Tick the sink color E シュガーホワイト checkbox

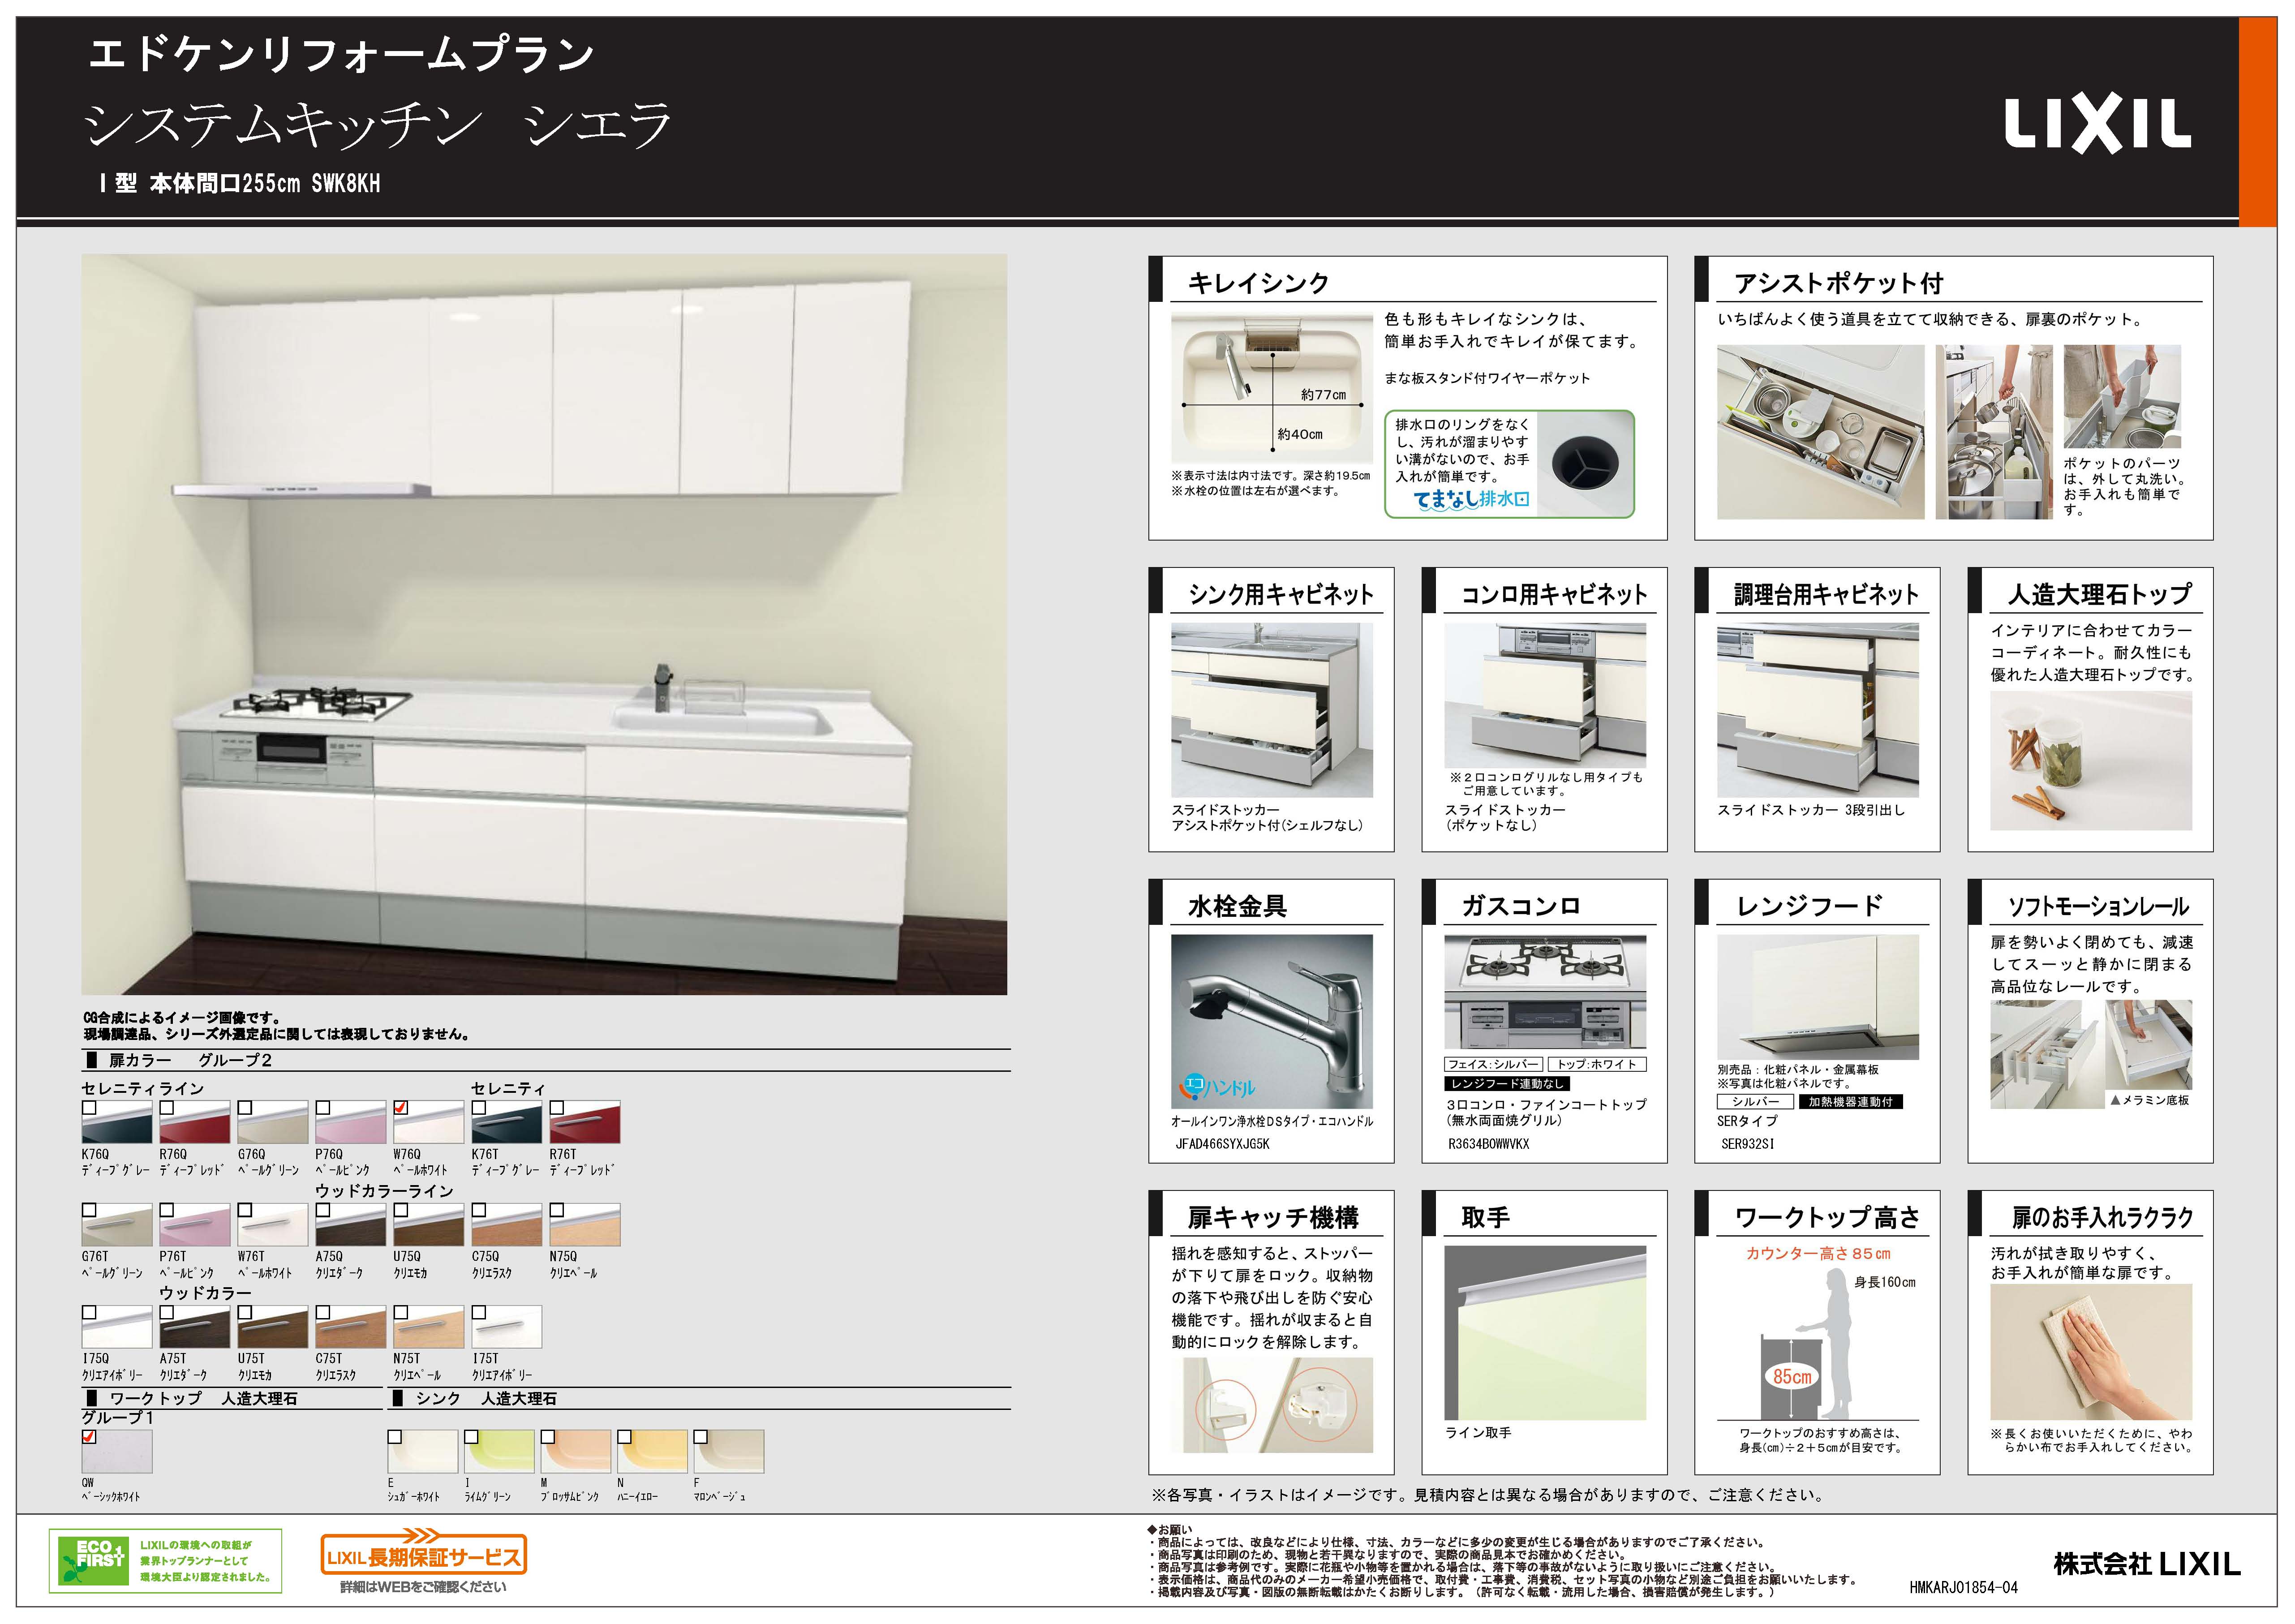[395, 1437]
